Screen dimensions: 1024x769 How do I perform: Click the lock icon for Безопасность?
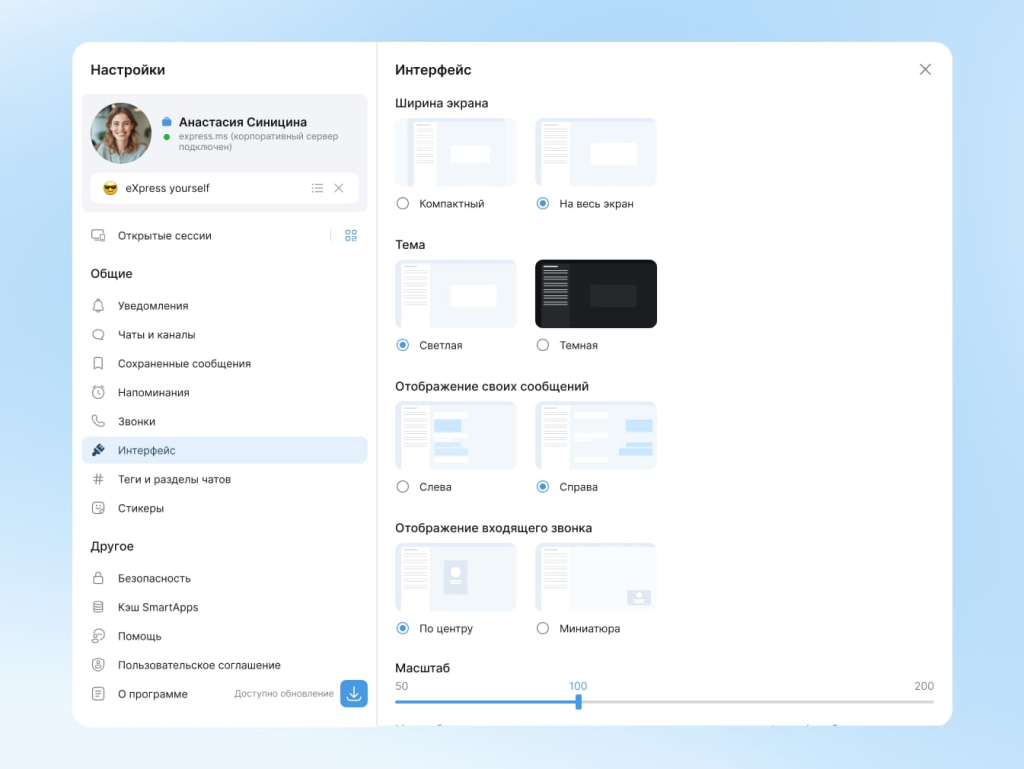(x=98, y=578)
